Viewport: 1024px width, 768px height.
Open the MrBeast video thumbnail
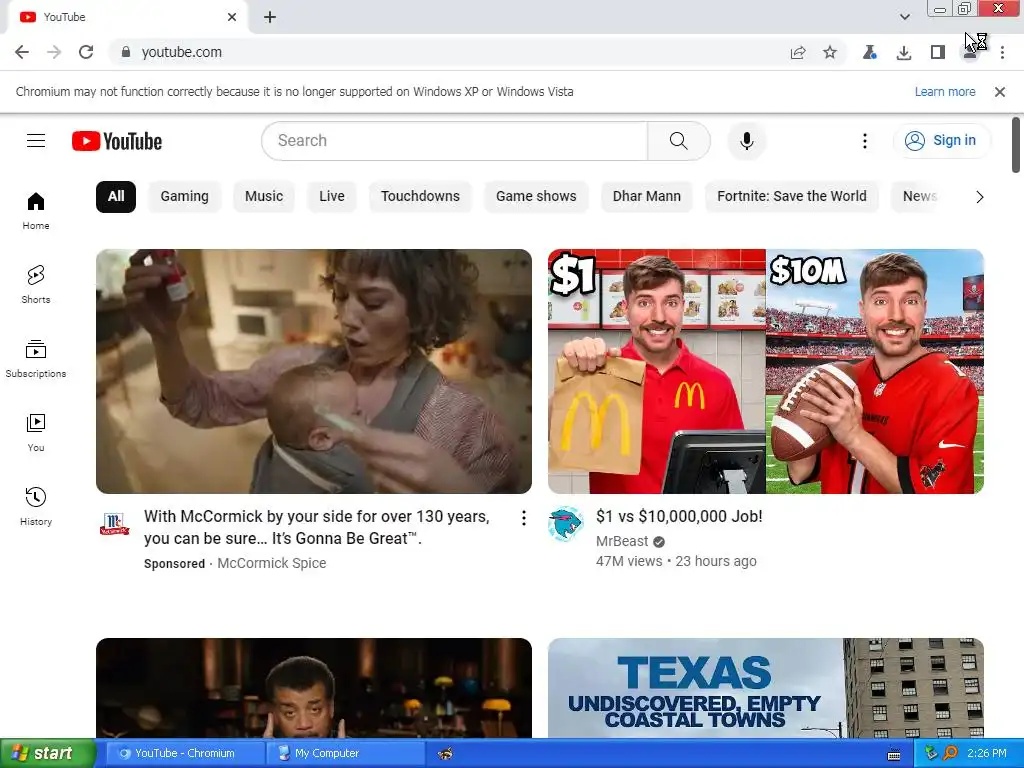point(765,371)
